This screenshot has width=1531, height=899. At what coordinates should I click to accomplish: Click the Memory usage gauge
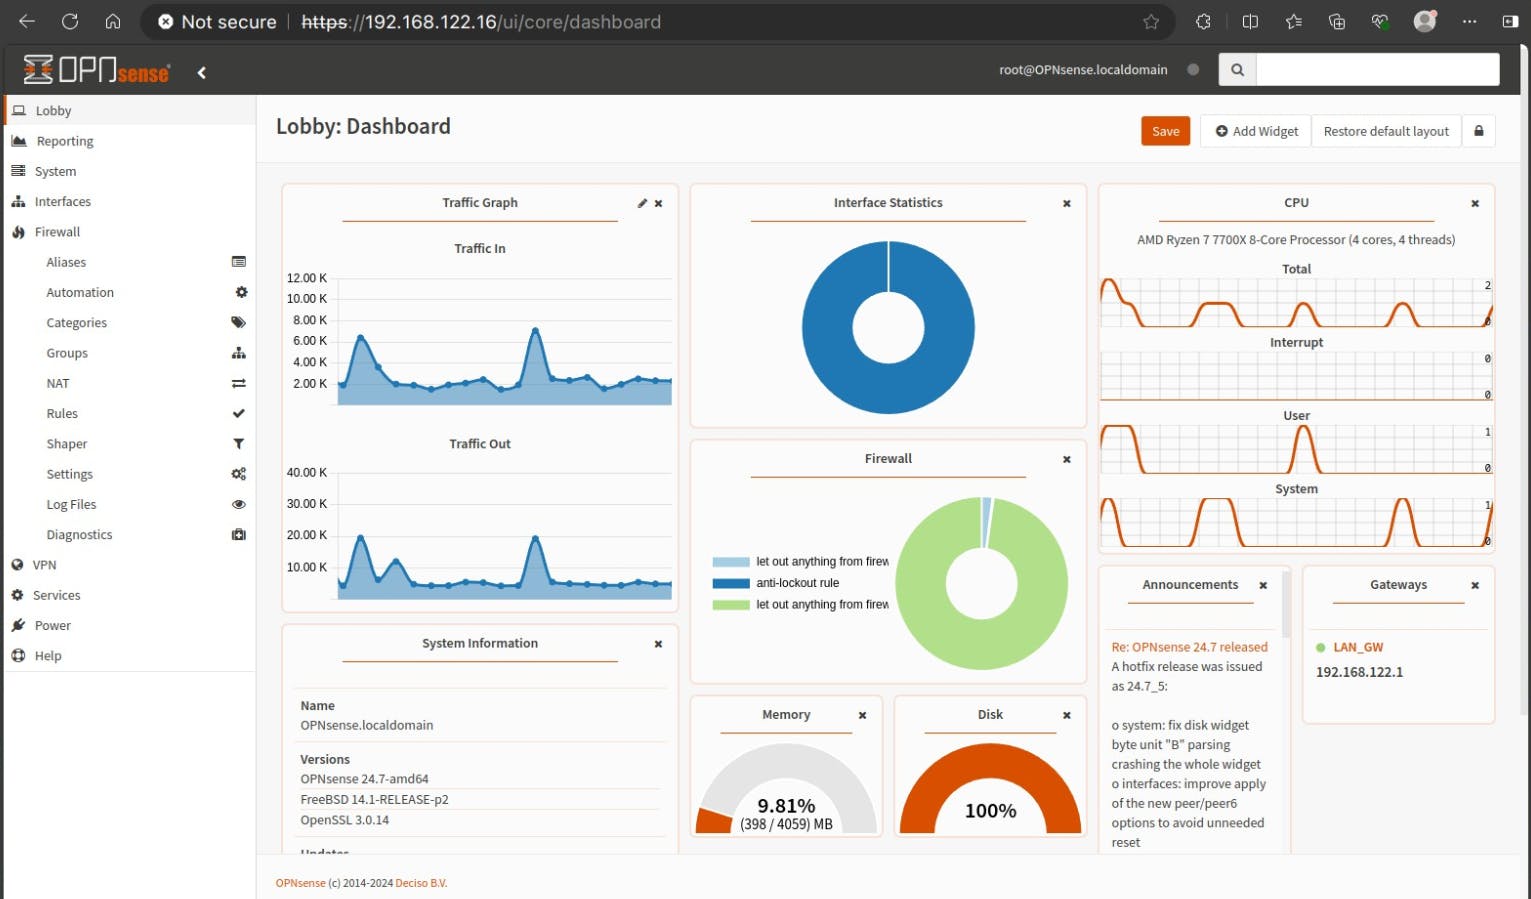(x=786, y=788)
